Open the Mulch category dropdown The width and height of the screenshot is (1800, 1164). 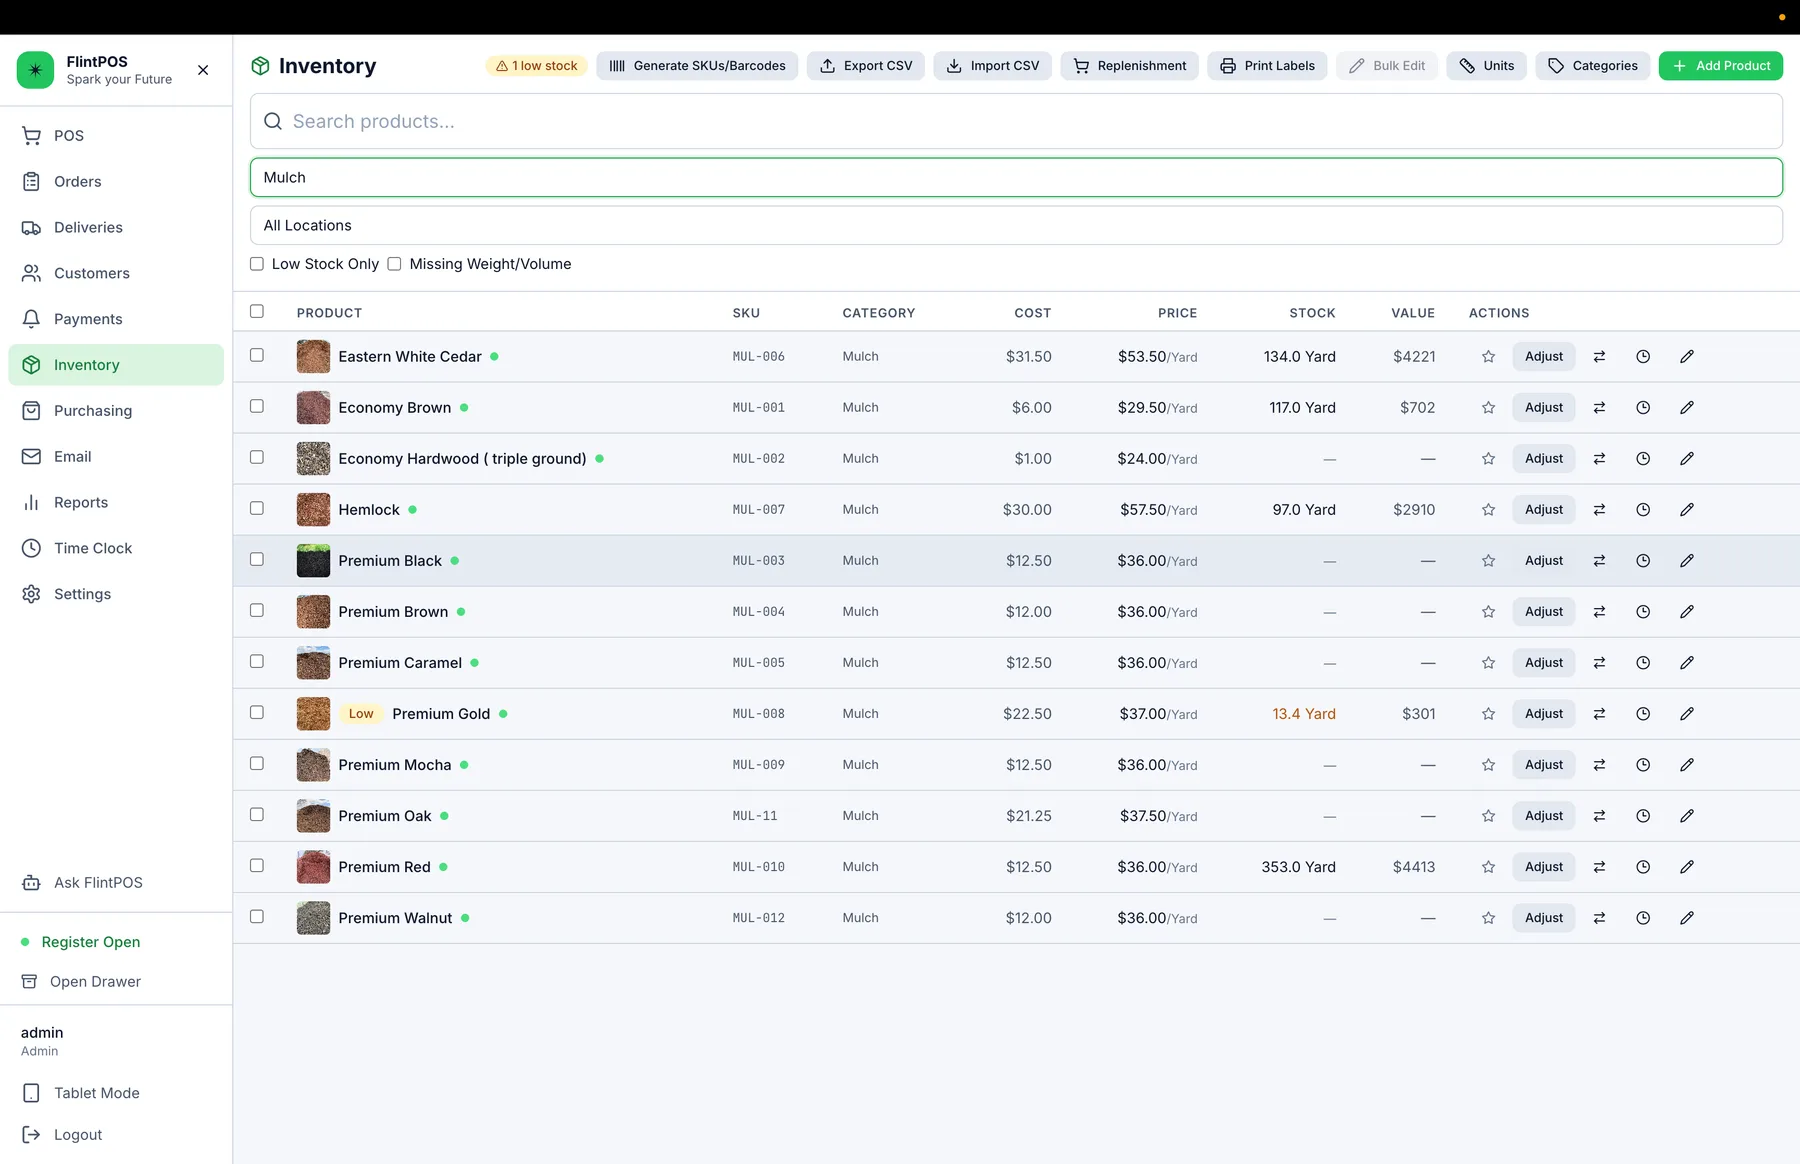[x=1016, y=177]
